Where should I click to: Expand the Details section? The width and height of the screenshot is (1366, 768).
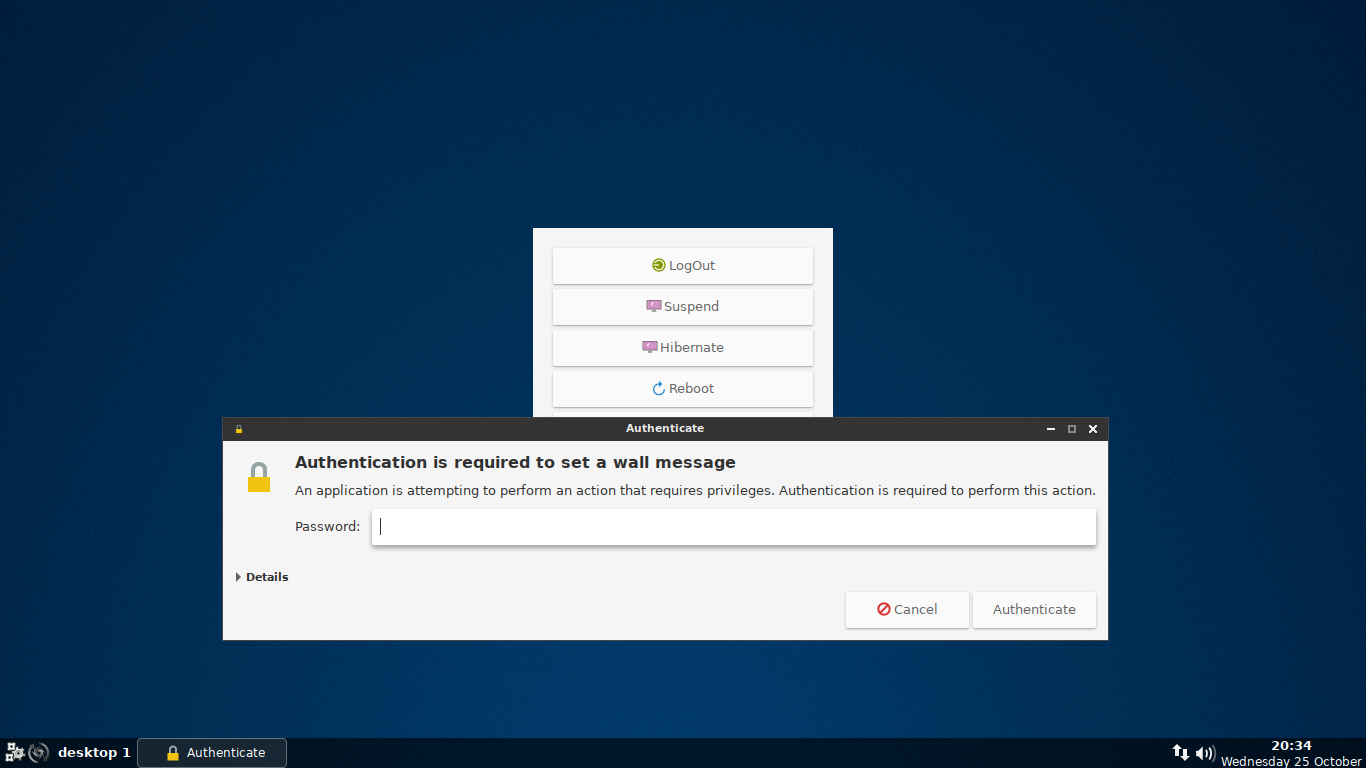(x=262, y=577)
